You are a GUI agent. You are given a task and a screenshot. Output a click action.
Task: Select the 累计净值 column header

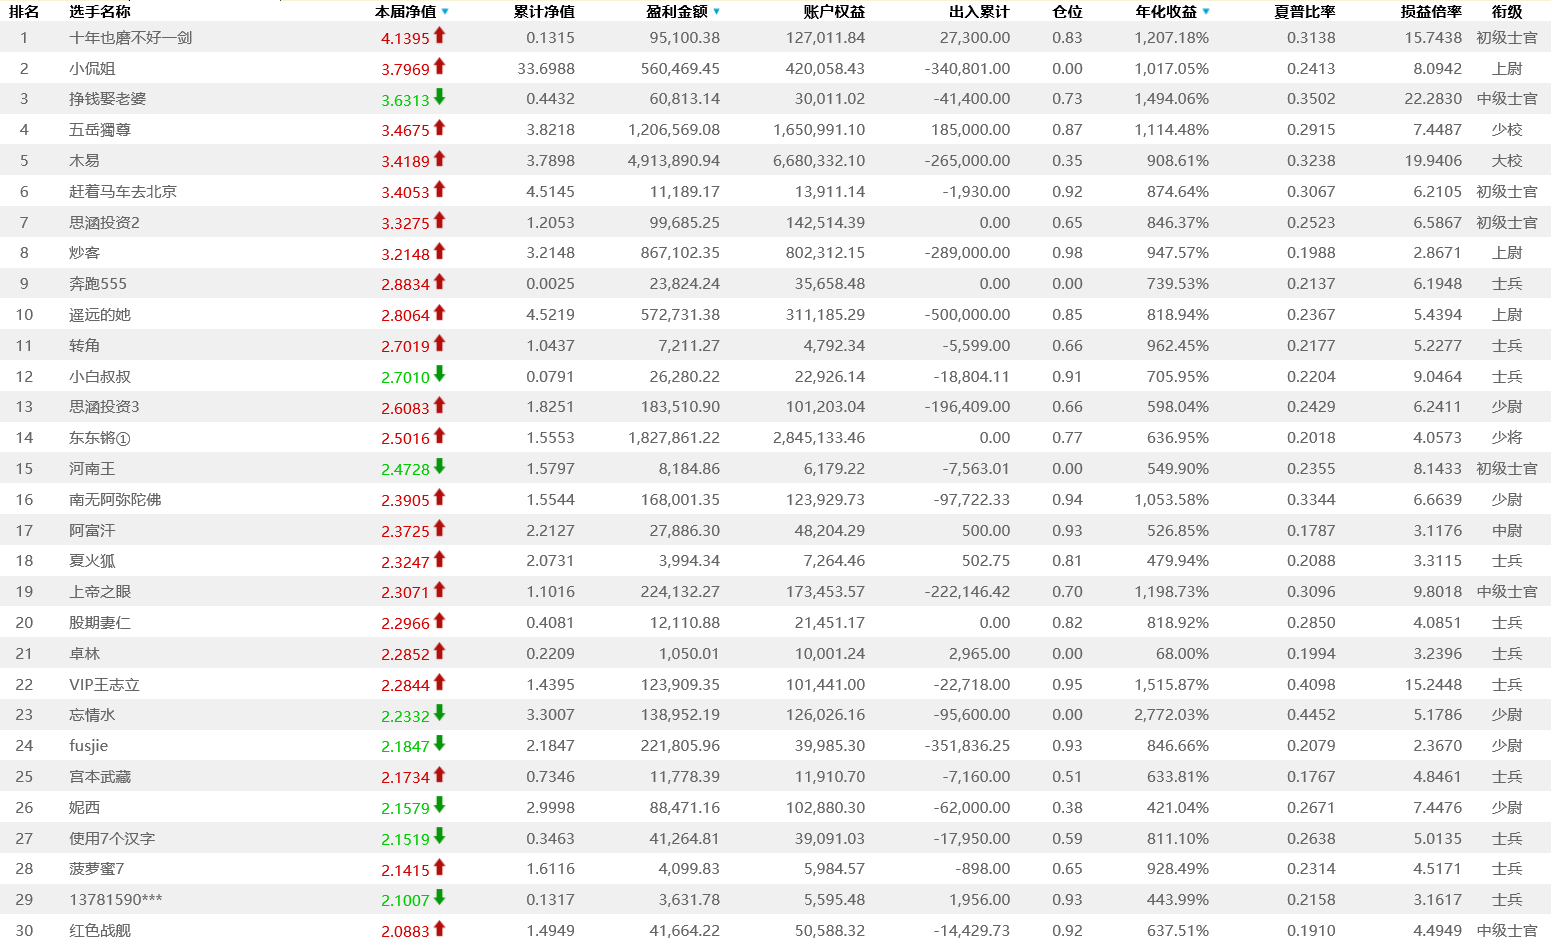(x=544, y=12)
